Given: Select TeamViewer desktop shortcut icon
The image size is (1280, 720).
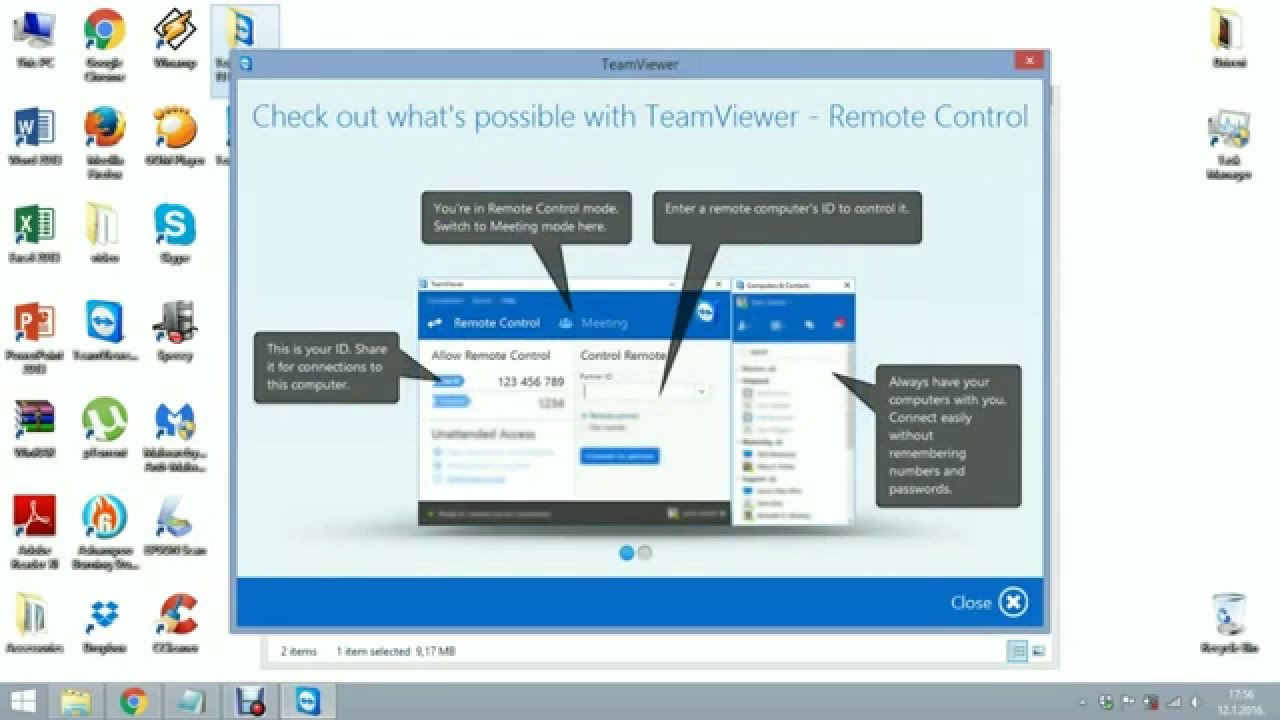Looking at the screenshot, I should coord(104,333).
